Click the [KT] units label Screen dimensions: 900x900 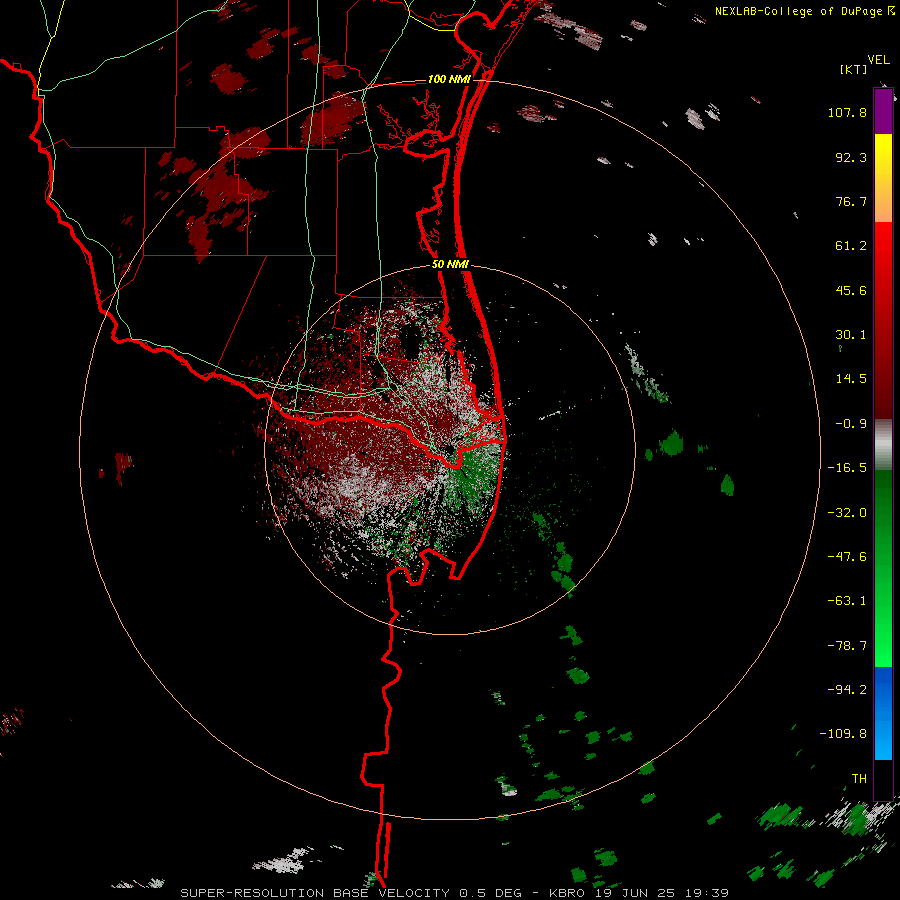pyautogui.click(x=853, y=69)
